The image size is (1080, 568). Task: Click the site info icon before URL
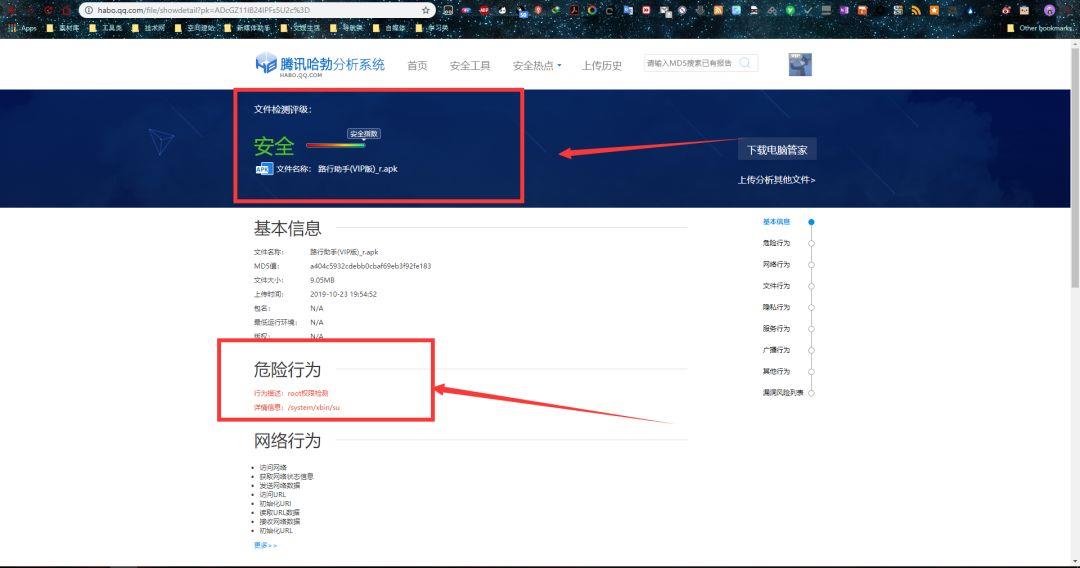point(88,10)
